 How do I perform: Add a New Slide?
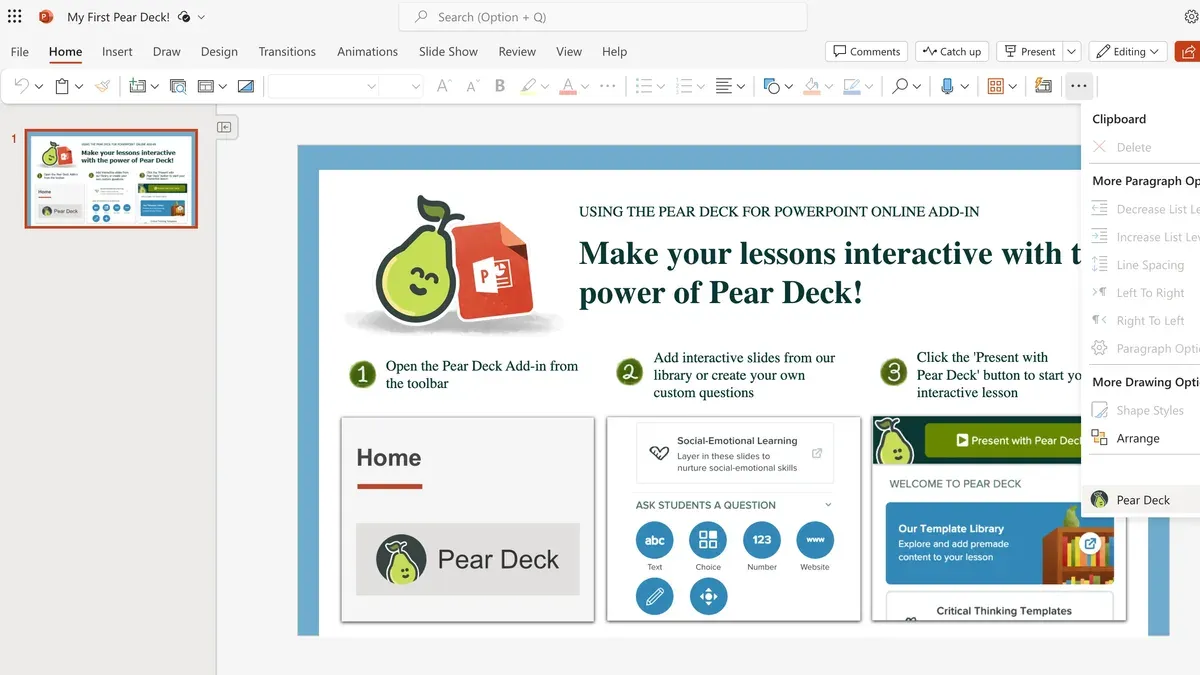tap(137, 87)
